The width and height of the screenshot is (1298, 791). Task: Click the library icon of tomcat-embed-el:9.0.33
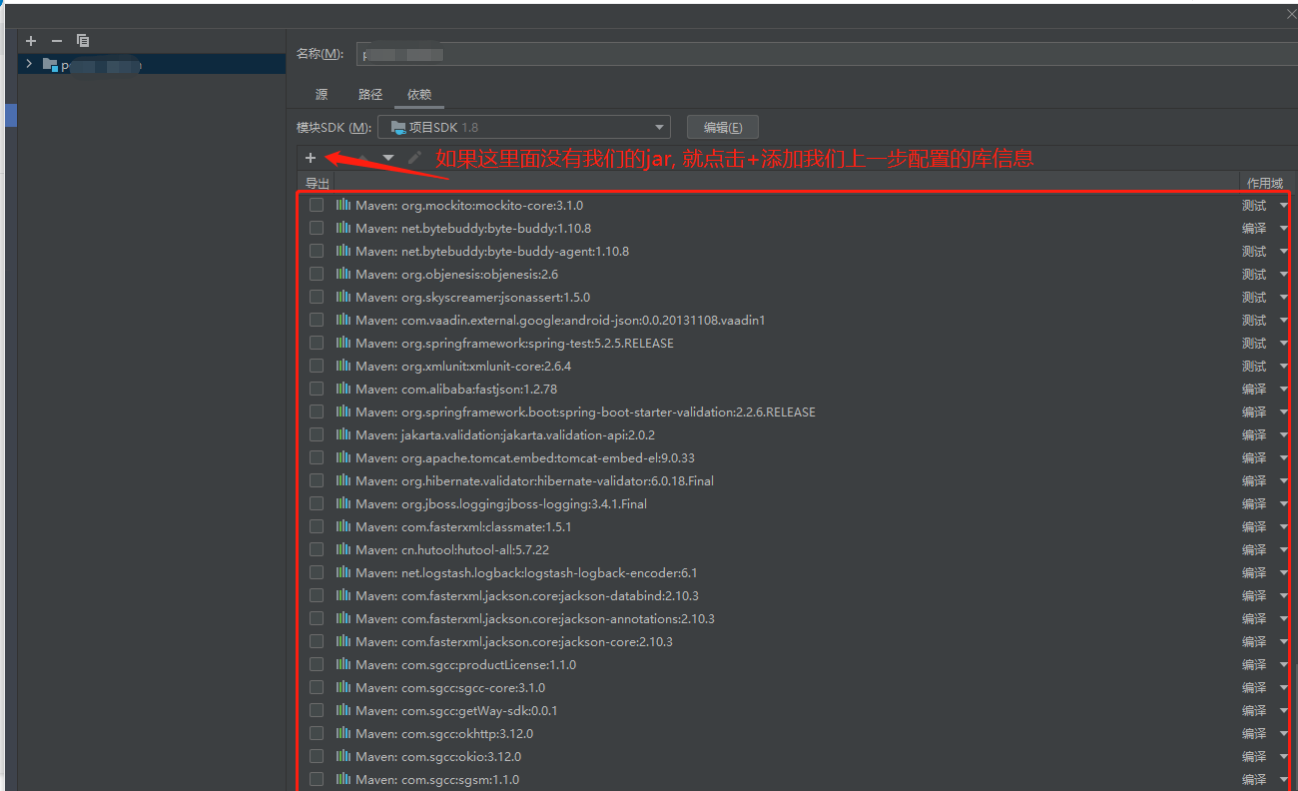tap(343, 458)
